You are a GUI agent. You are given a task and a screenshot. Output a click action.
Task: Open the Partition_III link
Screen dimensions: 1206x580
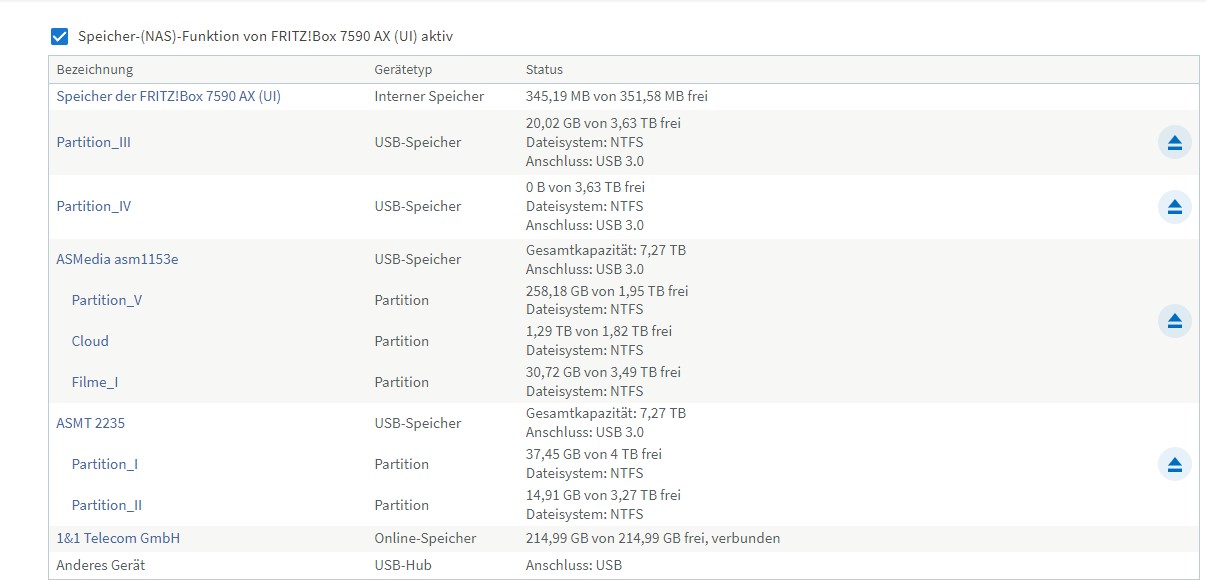tap(94, 142)
